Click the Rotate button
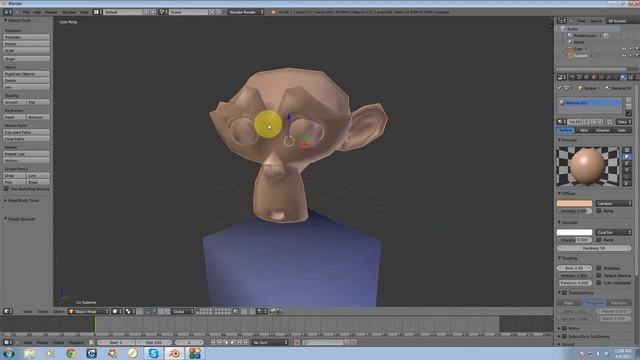Image resolution: width=640 pixels, height=360 pixels. [x=27, y=44]
